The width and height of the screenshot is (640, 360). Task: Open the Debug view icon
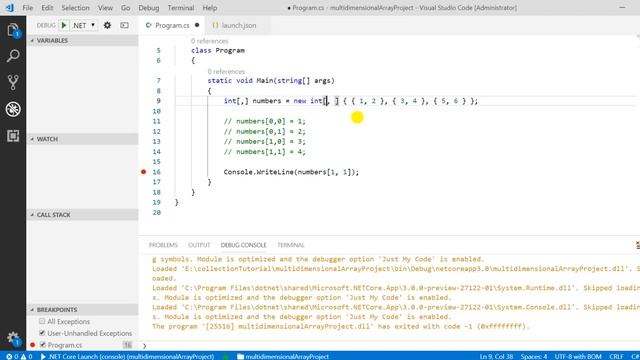(x=13, y=109)
